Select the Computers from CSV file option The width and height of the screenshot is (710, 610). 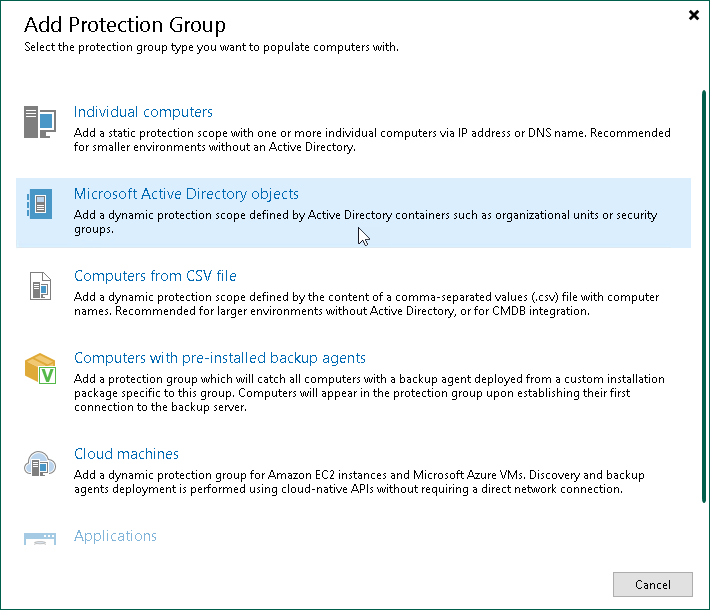tap(155, 276)
